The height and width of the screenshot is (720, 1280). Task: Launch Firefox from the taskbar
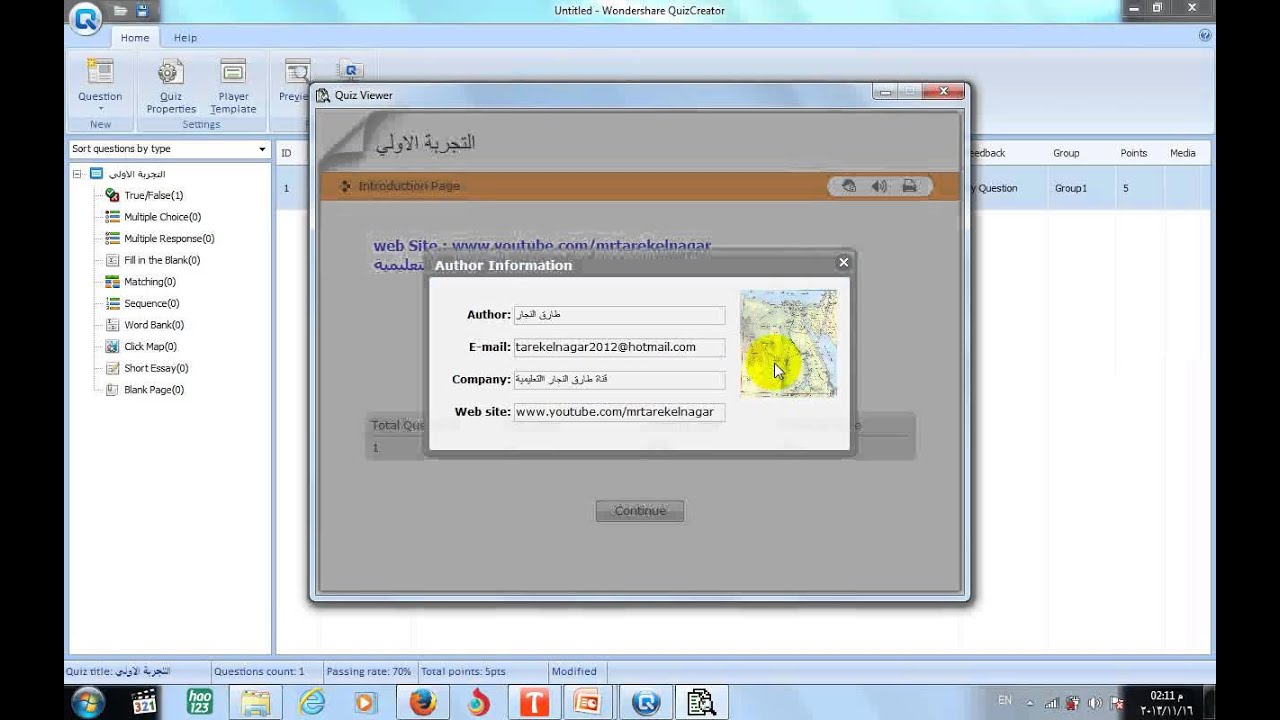423,702
